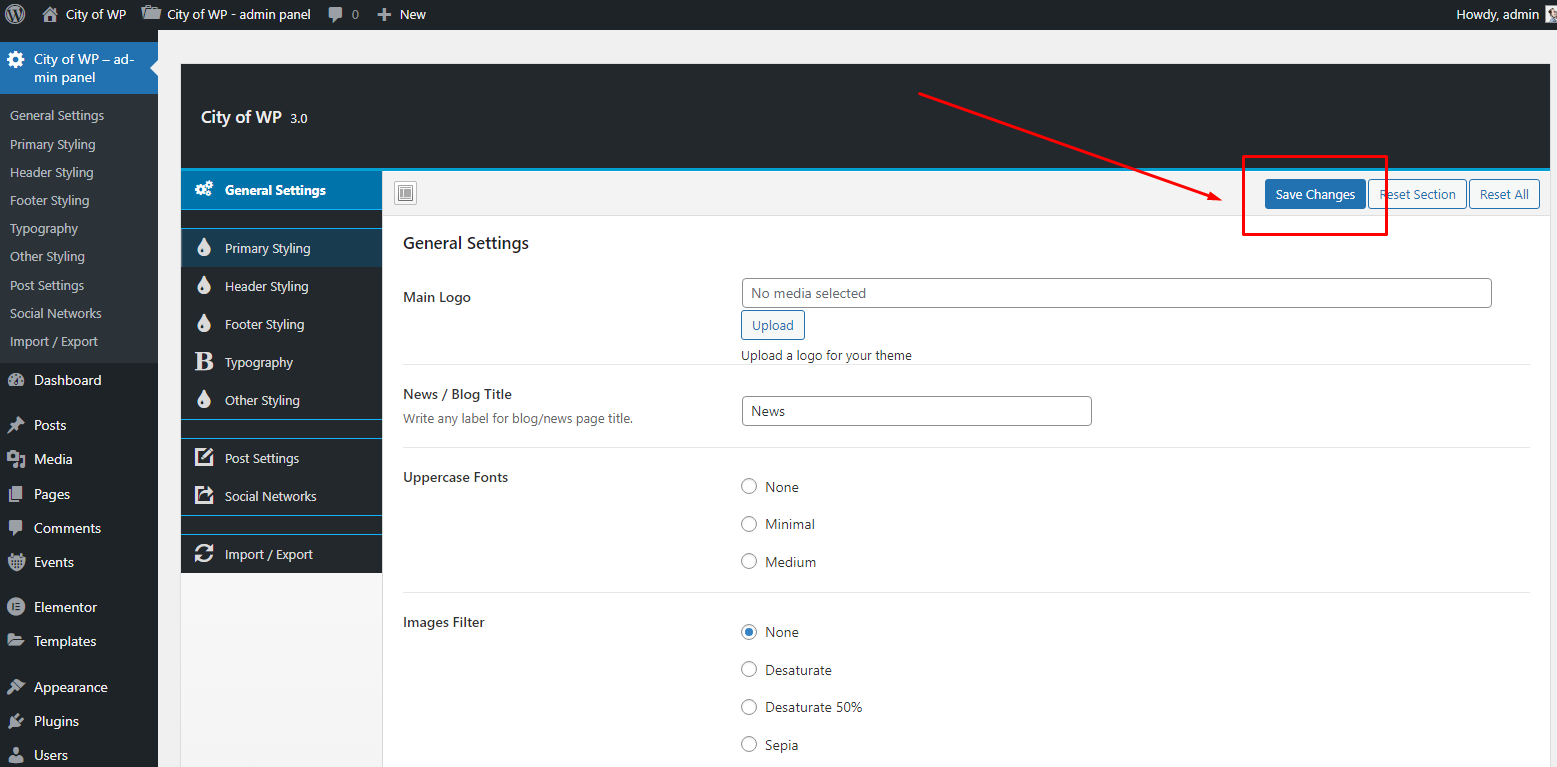
Task: Click the droplet icon beside Other Styling tab
Action: tap(204, 400)
